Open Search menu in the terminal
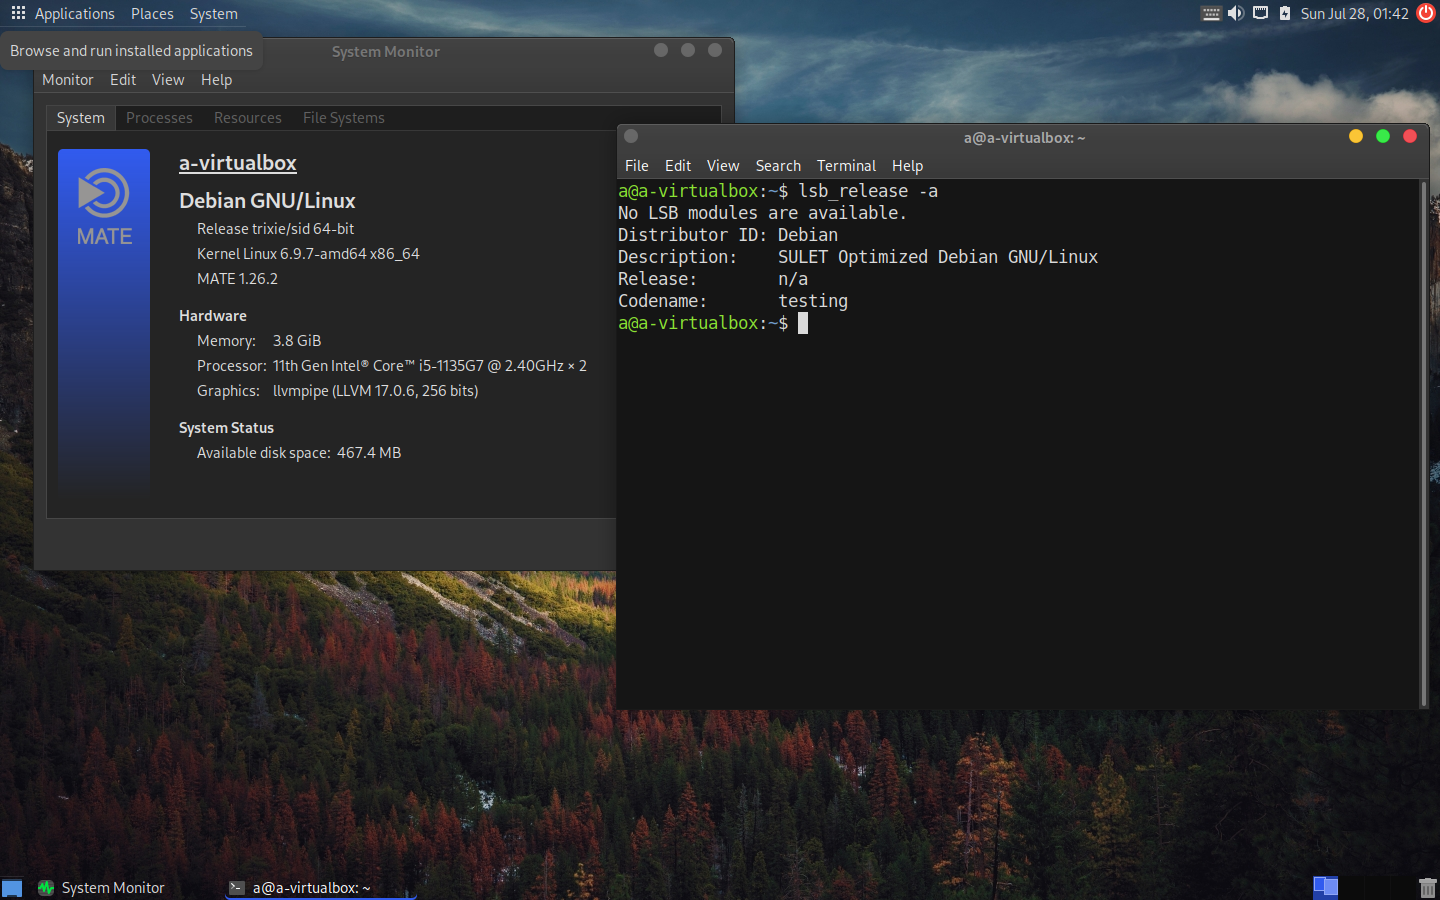The width and height of the screenshot is (1440, 900). pyautogui.click(x=778, y=166)
